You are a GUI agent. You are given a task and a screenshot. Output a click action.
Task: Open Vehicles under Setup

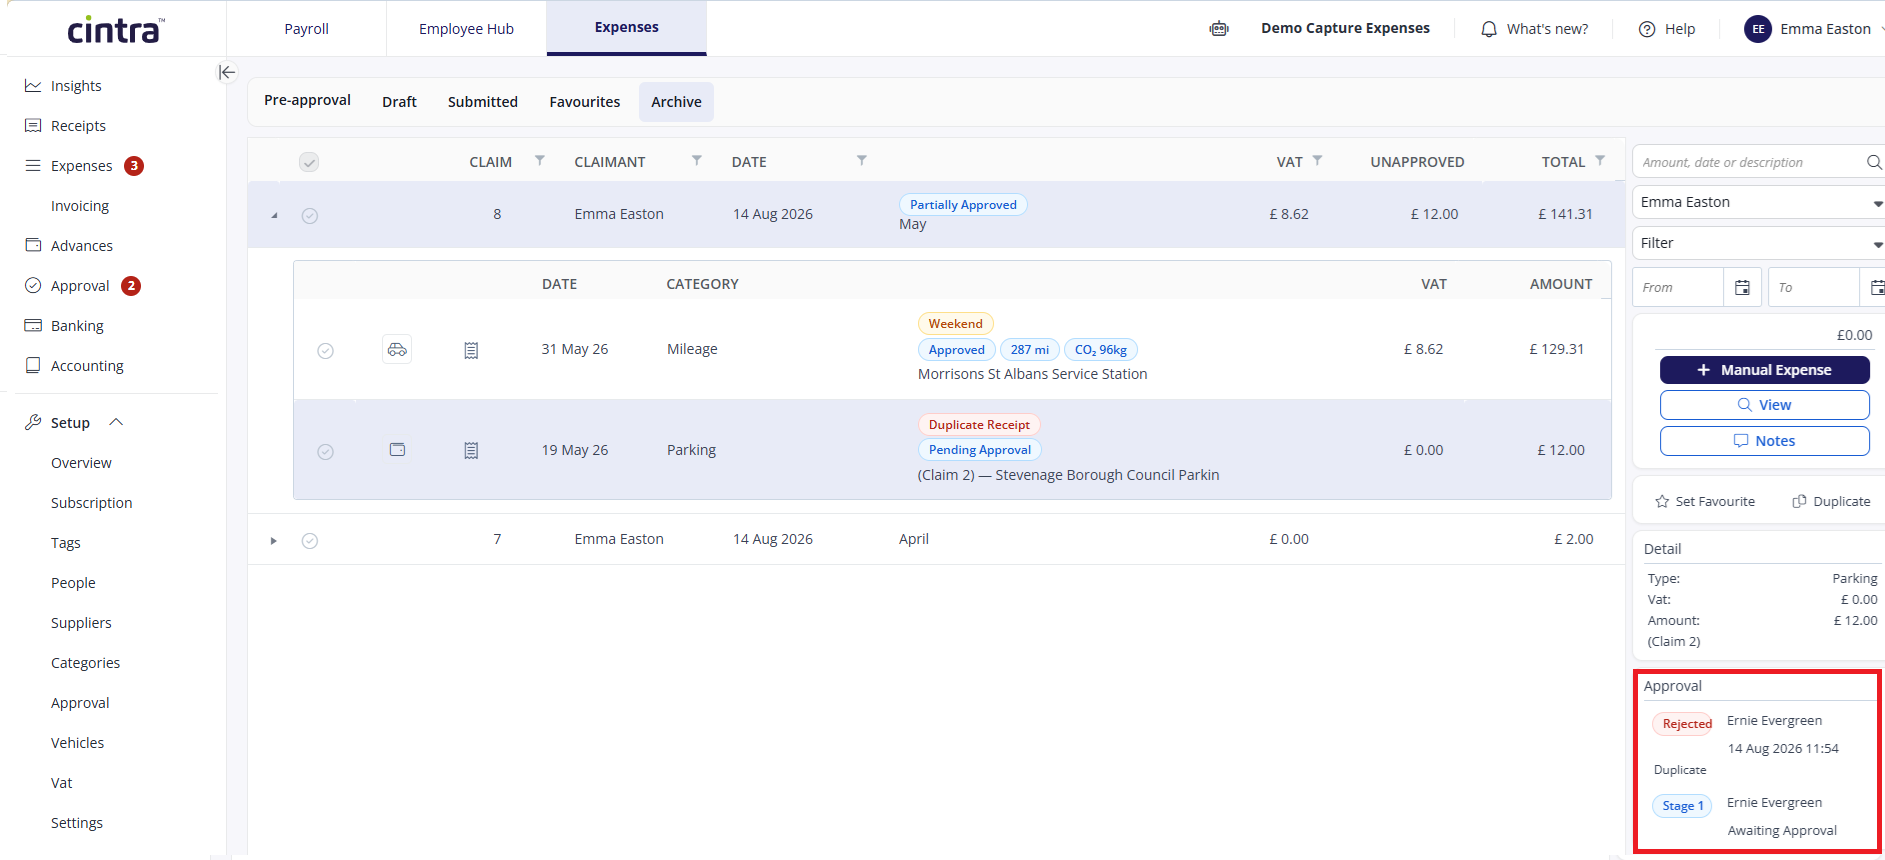pyautogui.click(x=77, y=743)
